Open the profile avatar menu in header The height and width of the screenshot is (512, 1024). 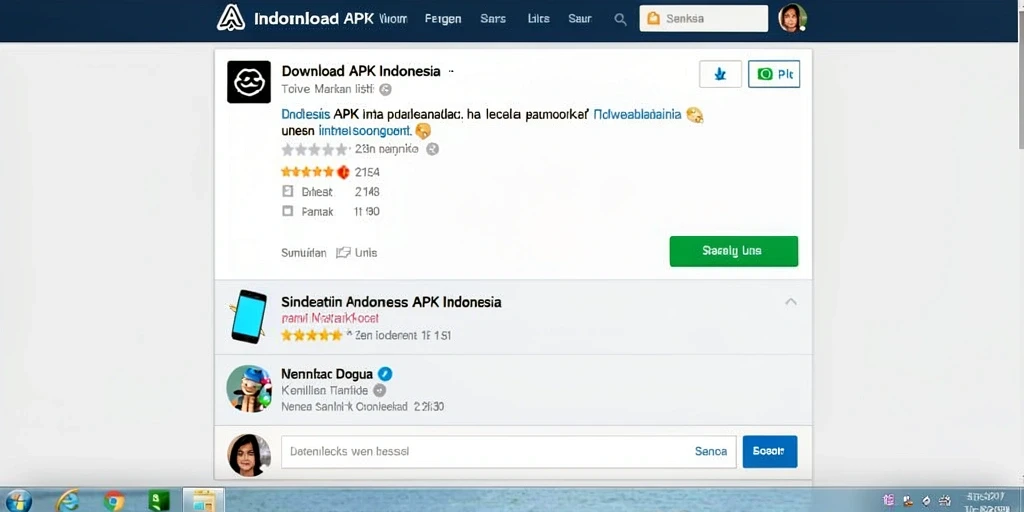pyautogui.click(x=793, y=18)
